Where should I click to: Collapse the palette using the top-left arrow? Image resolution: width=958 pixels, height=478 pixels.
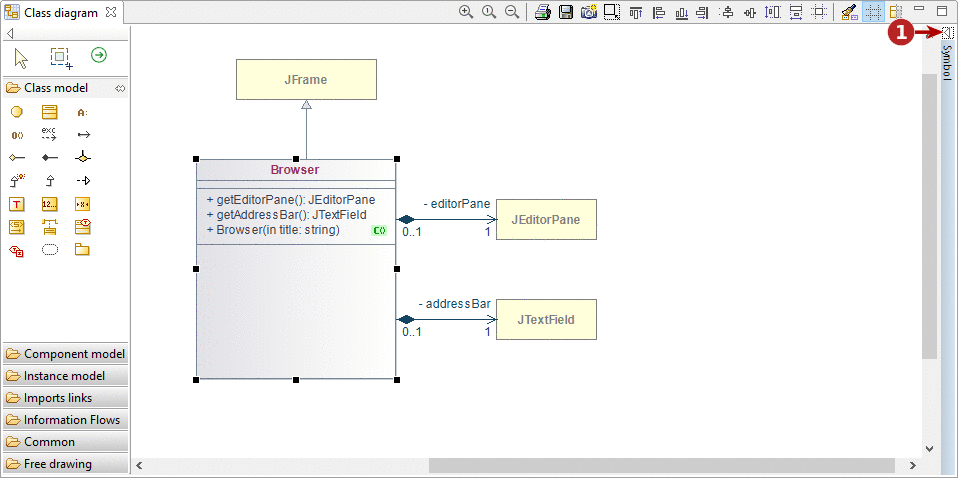click(x=10, y=34)
